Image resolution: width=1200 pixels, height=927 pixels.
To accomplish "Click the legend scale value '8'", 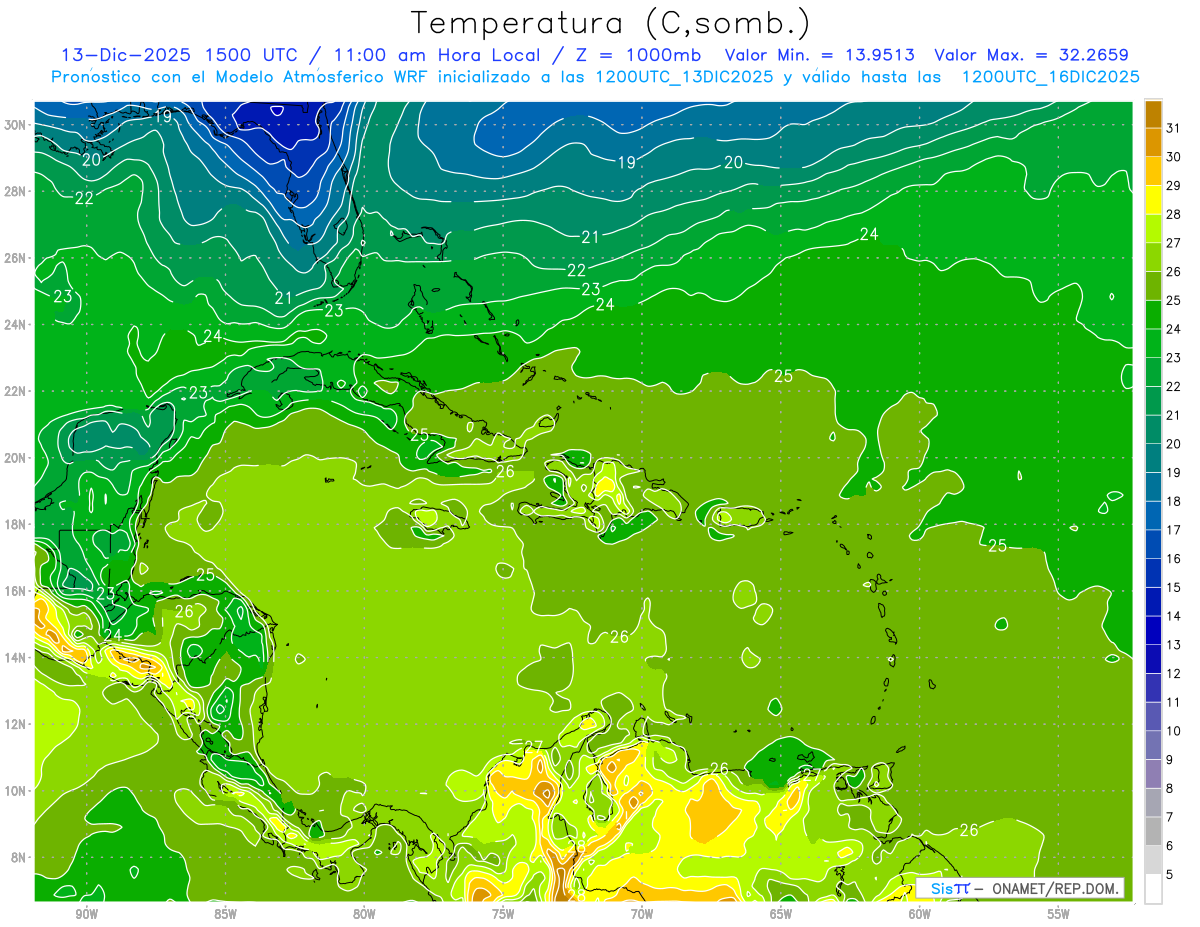I will [1170, 788].
